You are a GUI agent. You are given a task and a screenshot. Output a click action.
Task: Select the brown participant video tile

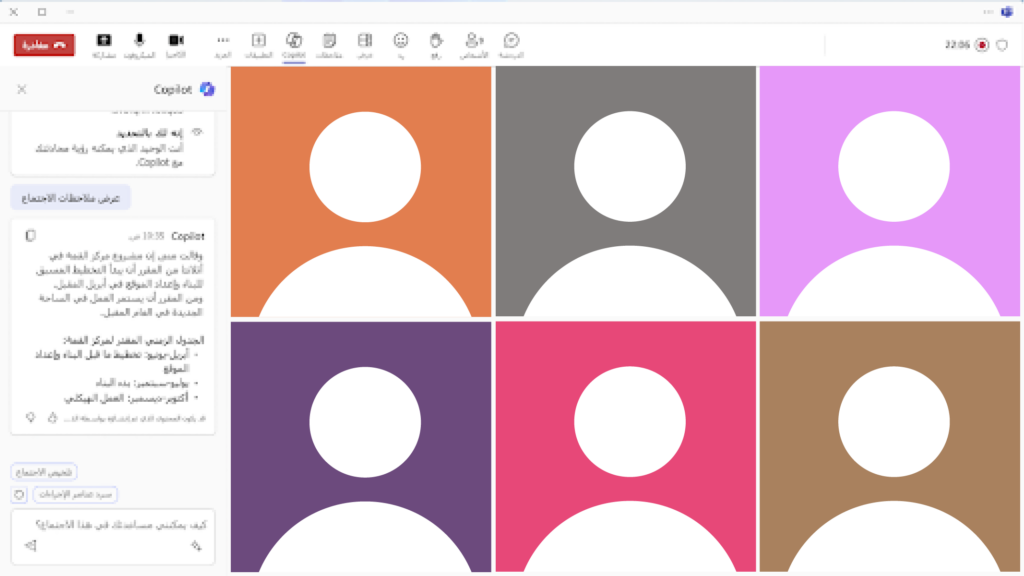(889, 447)
